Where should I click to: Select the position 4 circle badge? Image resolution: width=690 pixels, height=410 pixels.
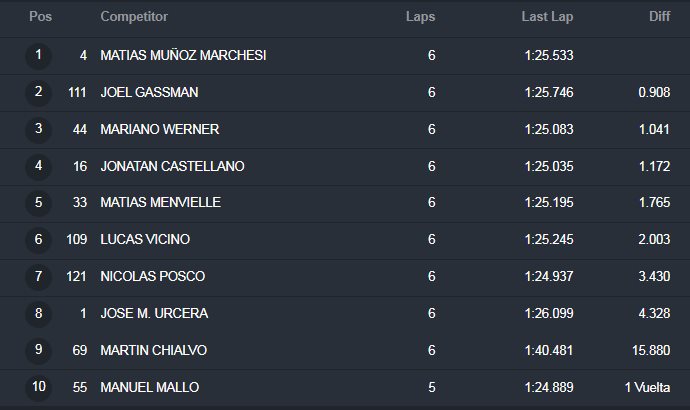pyautogui.click(x=39, y=167)
